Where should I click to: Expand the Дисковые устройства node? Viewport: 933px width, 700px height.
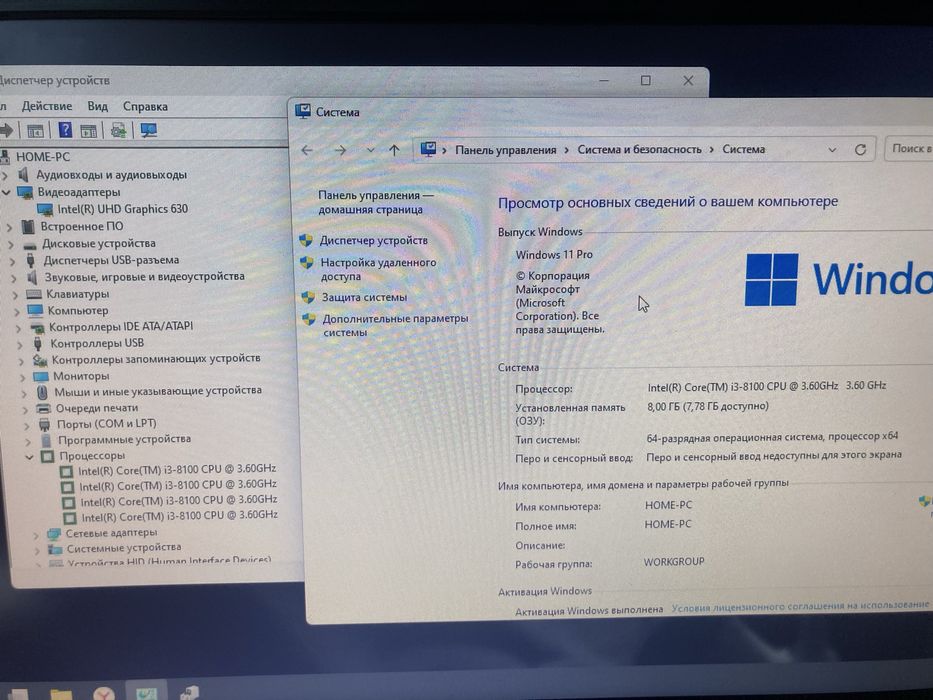pos(11,244)
